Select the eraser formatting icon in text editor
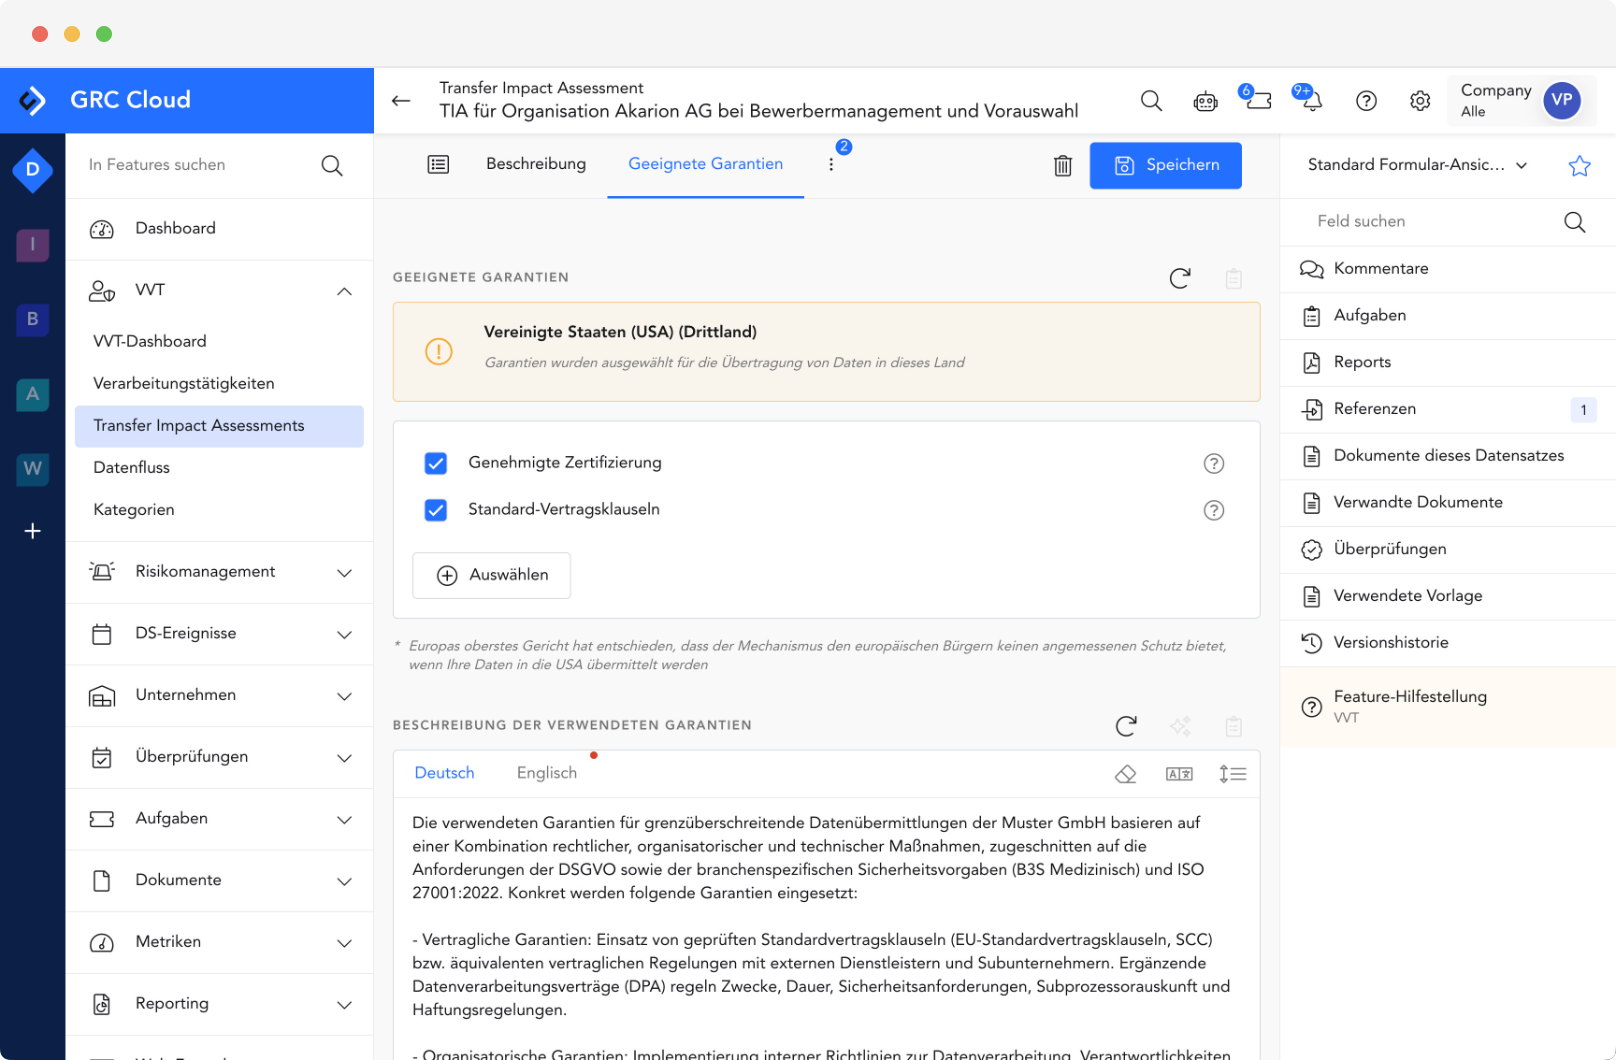 pyautogui.click(x=1126, y=773)
